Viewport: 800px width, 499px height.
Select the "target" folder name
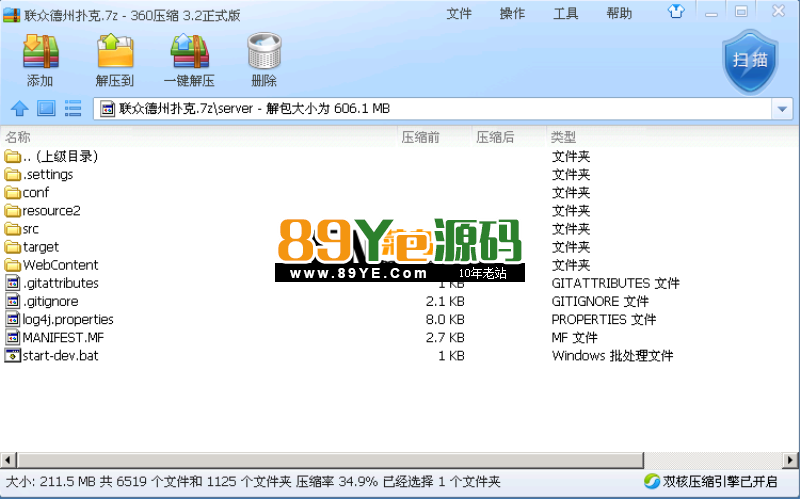click(41, 247)
